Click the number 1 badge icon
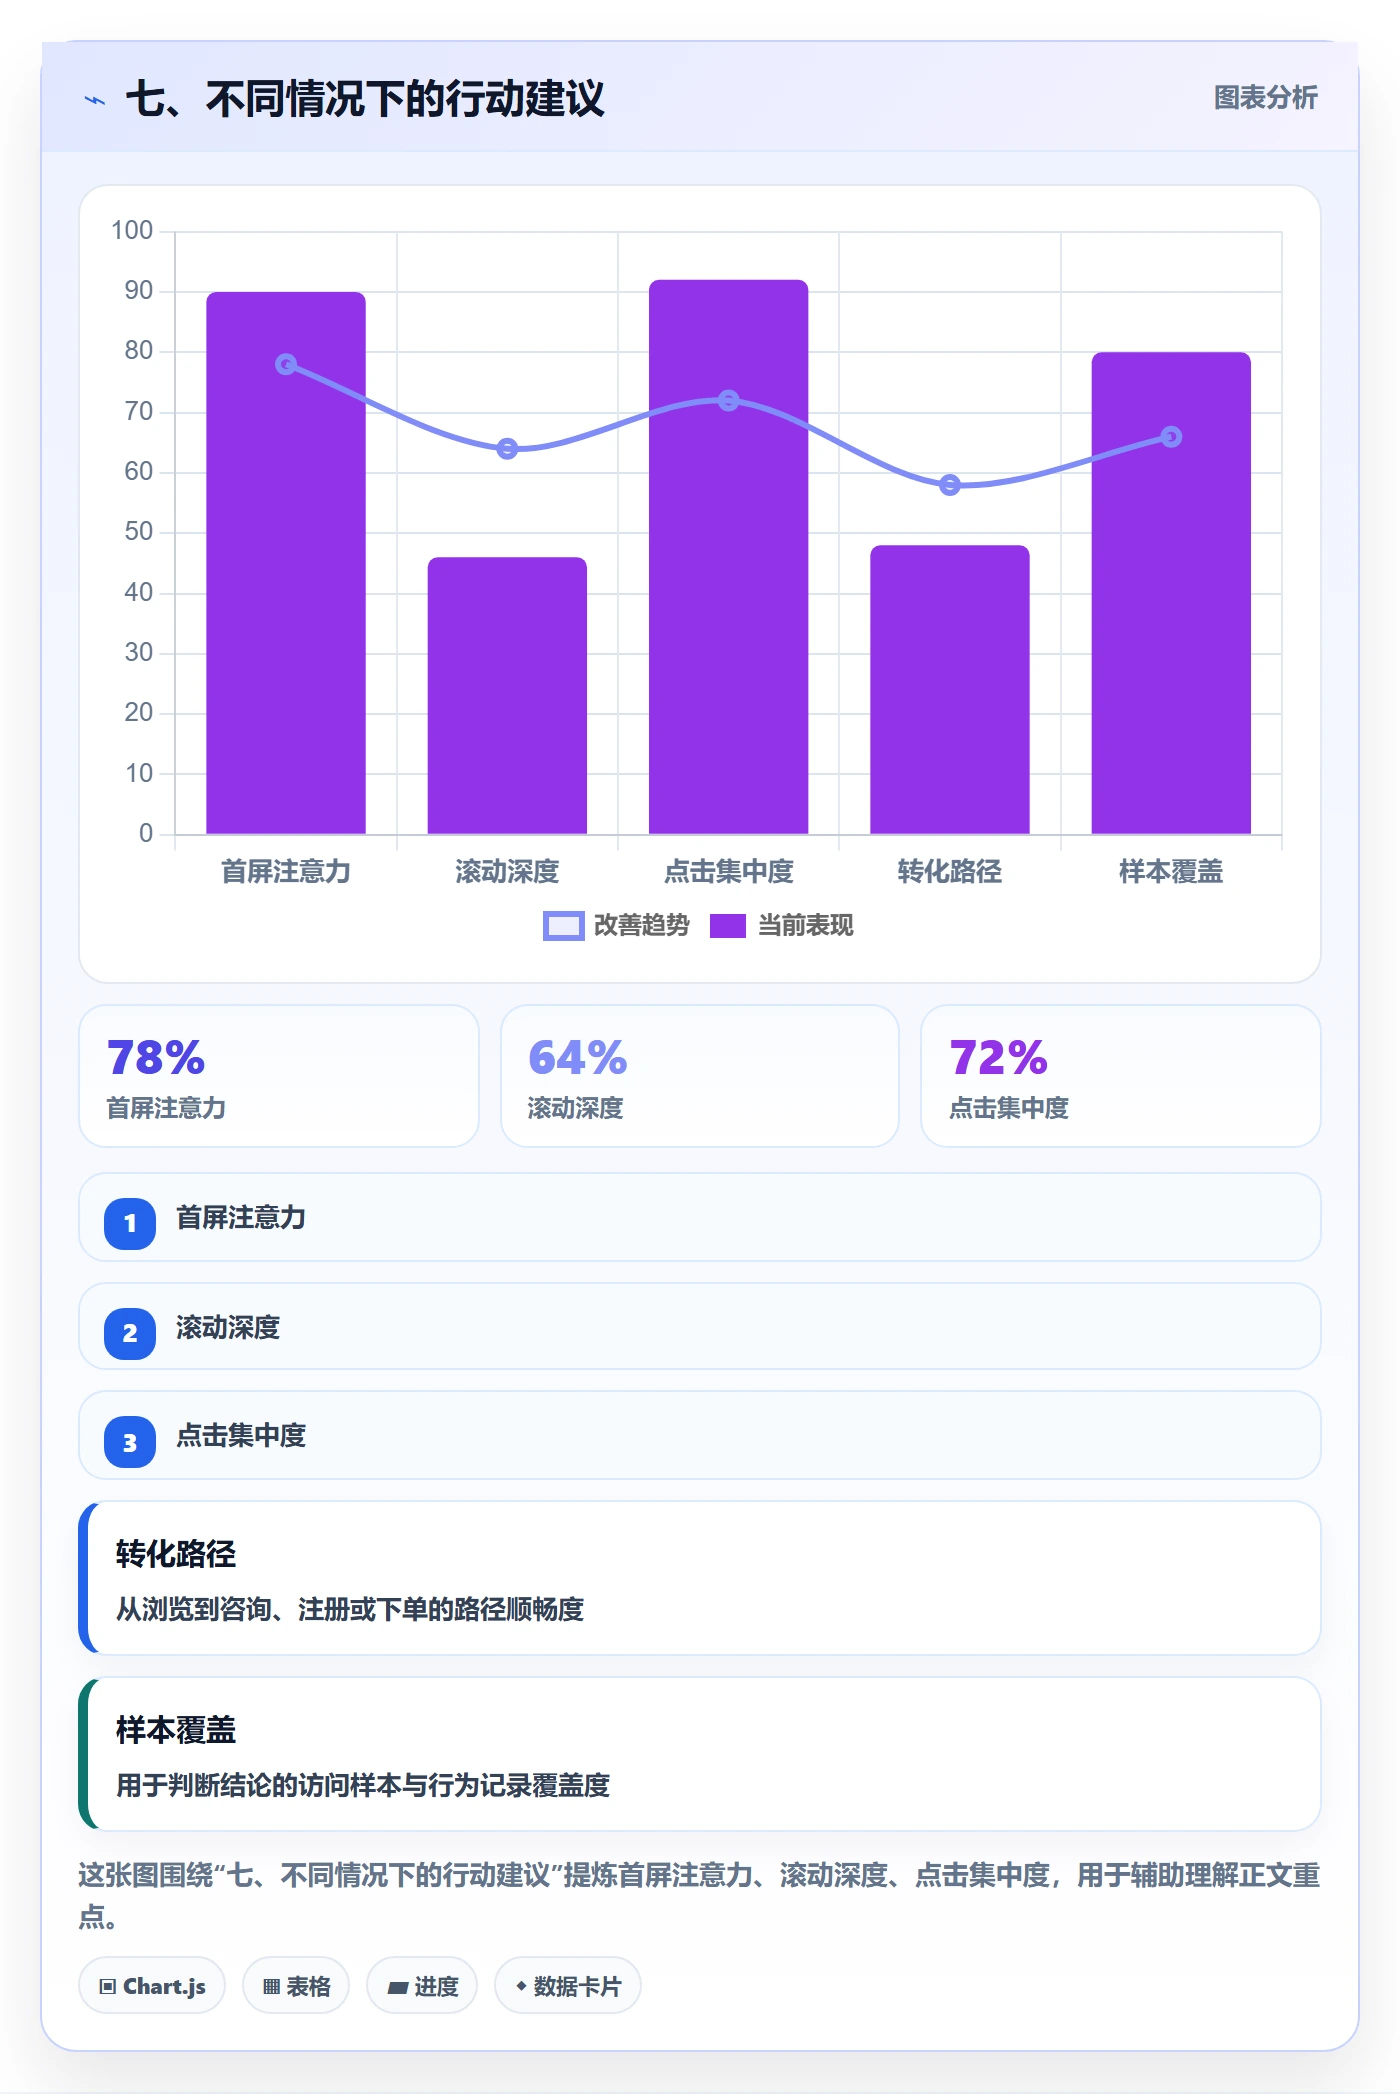1400x2094 pixels. 130,1223
